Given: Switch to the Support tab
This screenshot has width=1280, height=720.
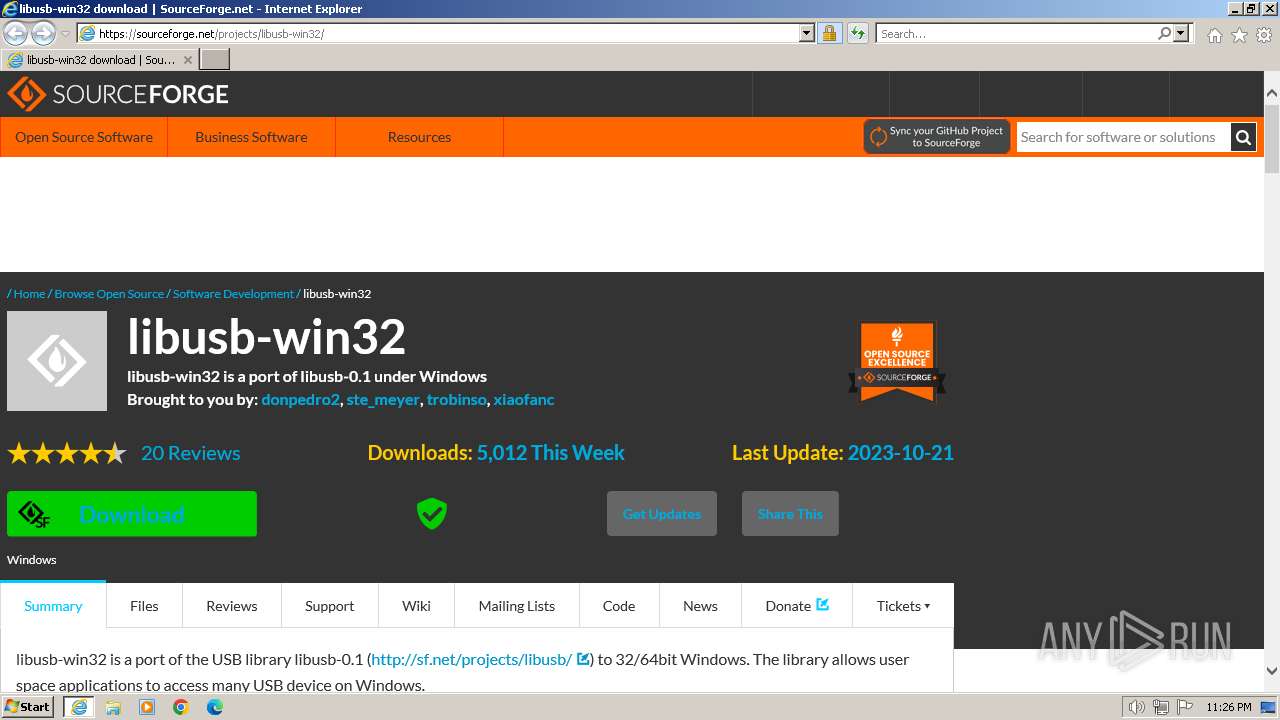Looking at the screenshot, I should (x=330, y=606).
